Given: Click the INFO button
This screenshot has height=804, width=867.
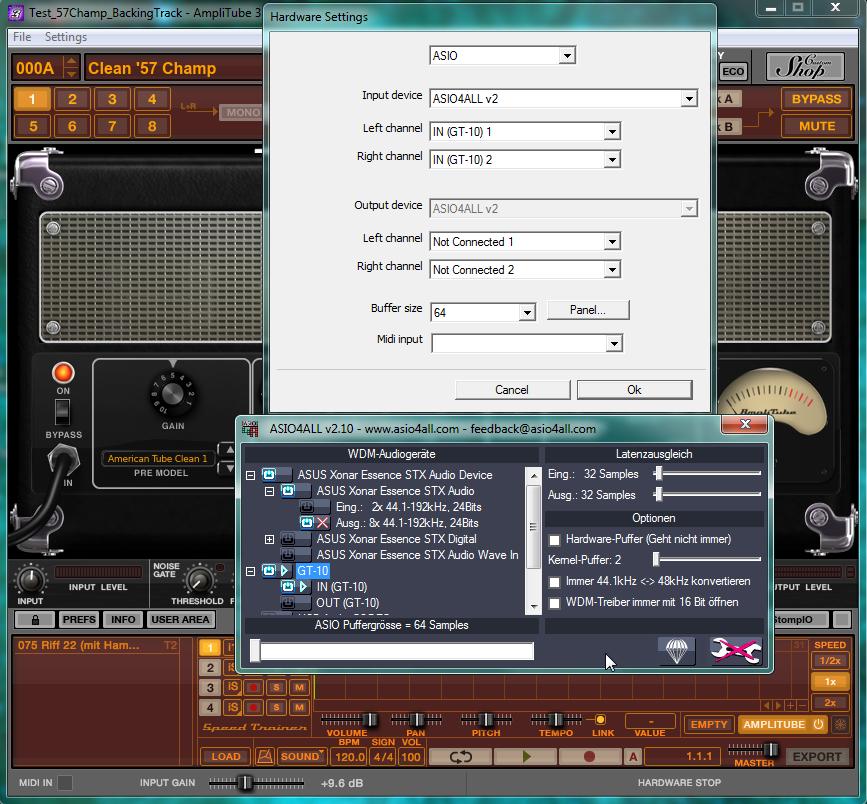Looking at the screenshot, I should tap(123, 619).
